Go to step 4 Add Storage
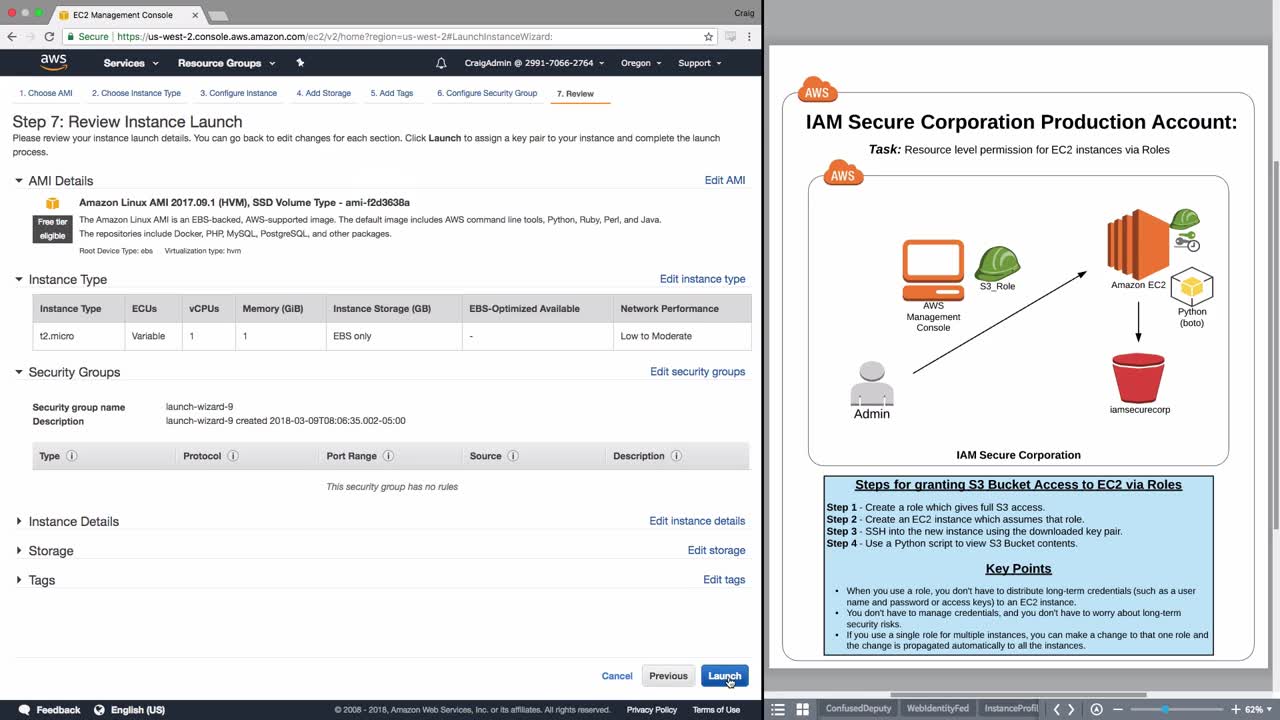Image resolution: width=1280 pixels, height=720 pixels. (x=323, y=93)
